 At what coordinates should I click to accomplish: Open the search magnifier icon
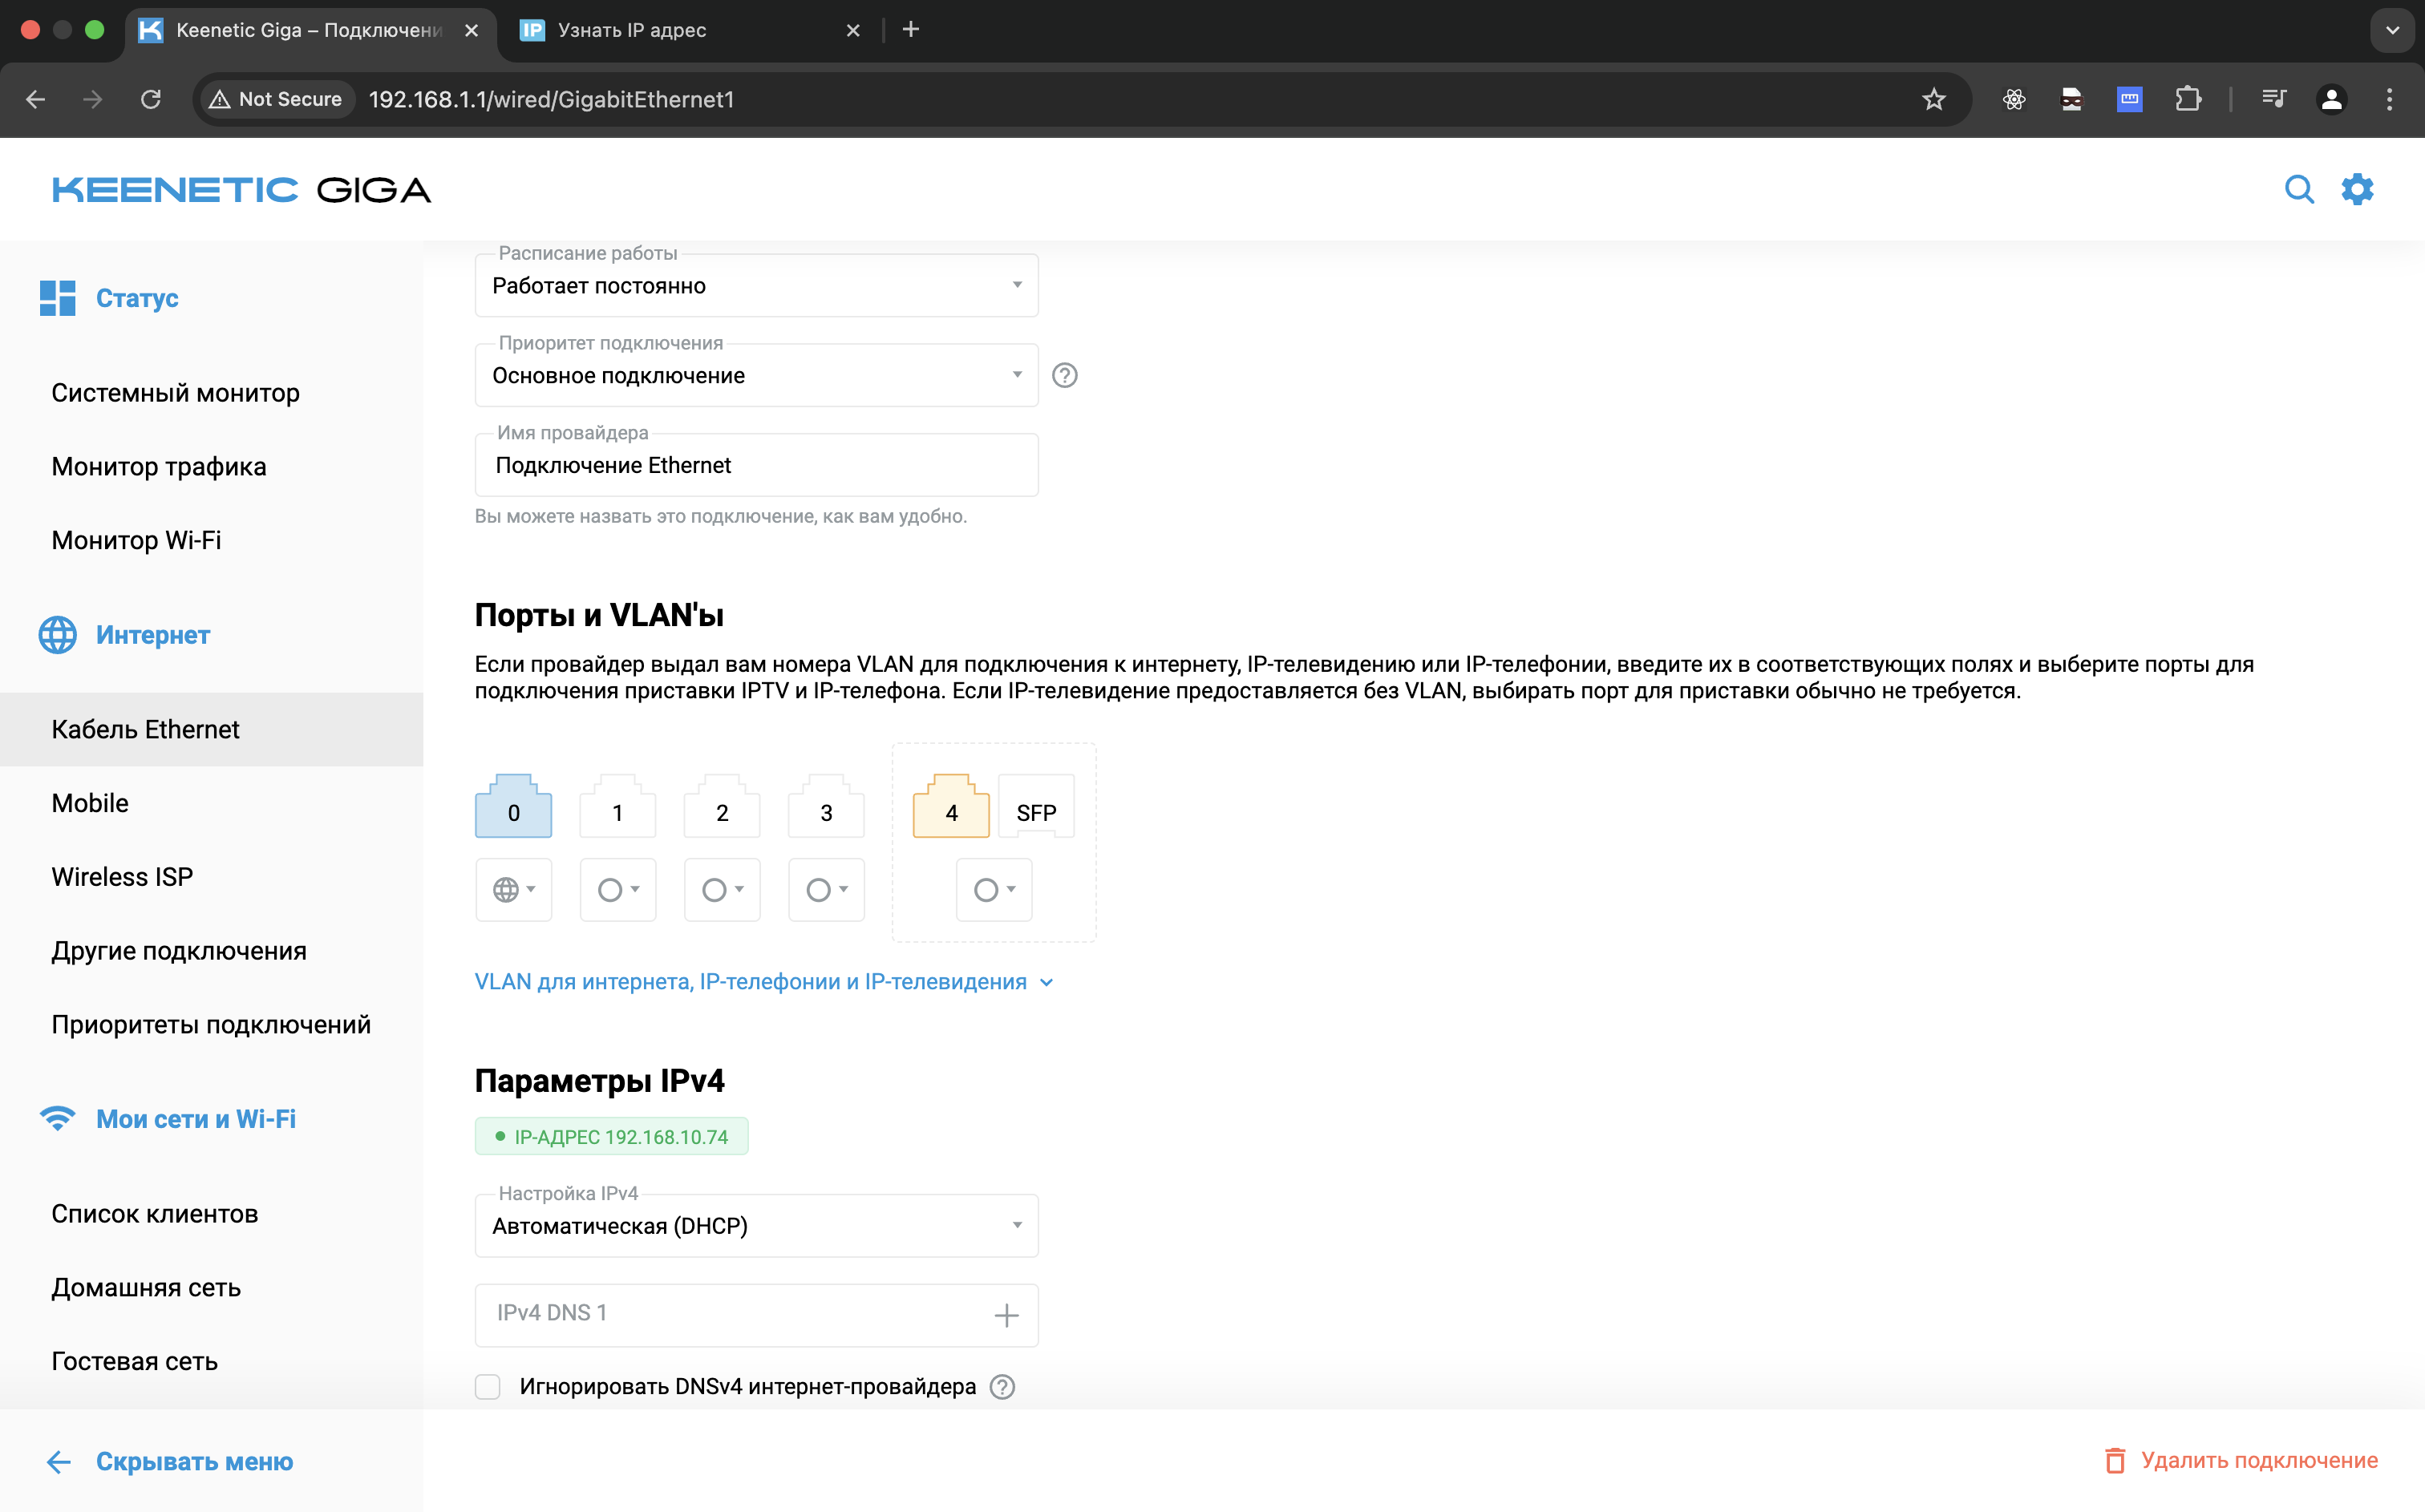coord(2299,189)
